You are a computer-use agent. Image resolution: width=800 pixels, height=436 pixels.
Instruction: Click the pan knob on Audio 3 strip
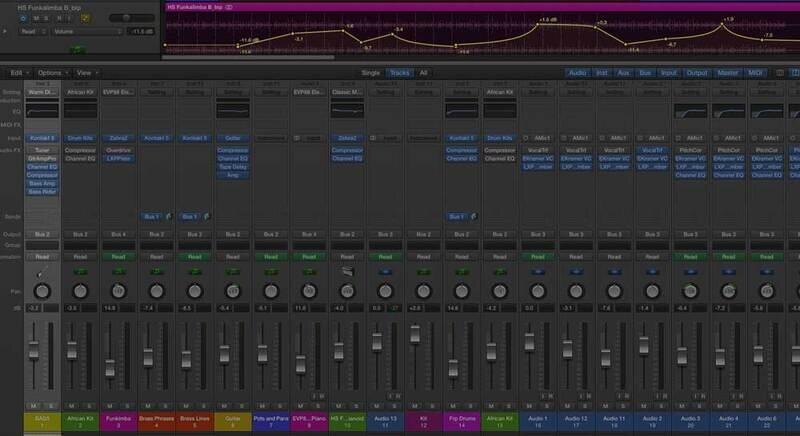click(x=690, y=291)
